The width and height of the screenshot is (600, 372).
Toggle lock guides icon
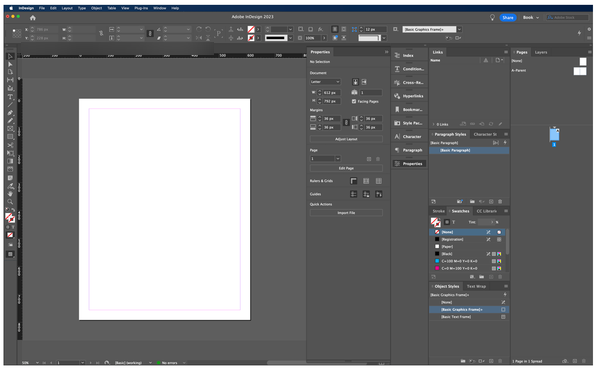pos(366,194)
